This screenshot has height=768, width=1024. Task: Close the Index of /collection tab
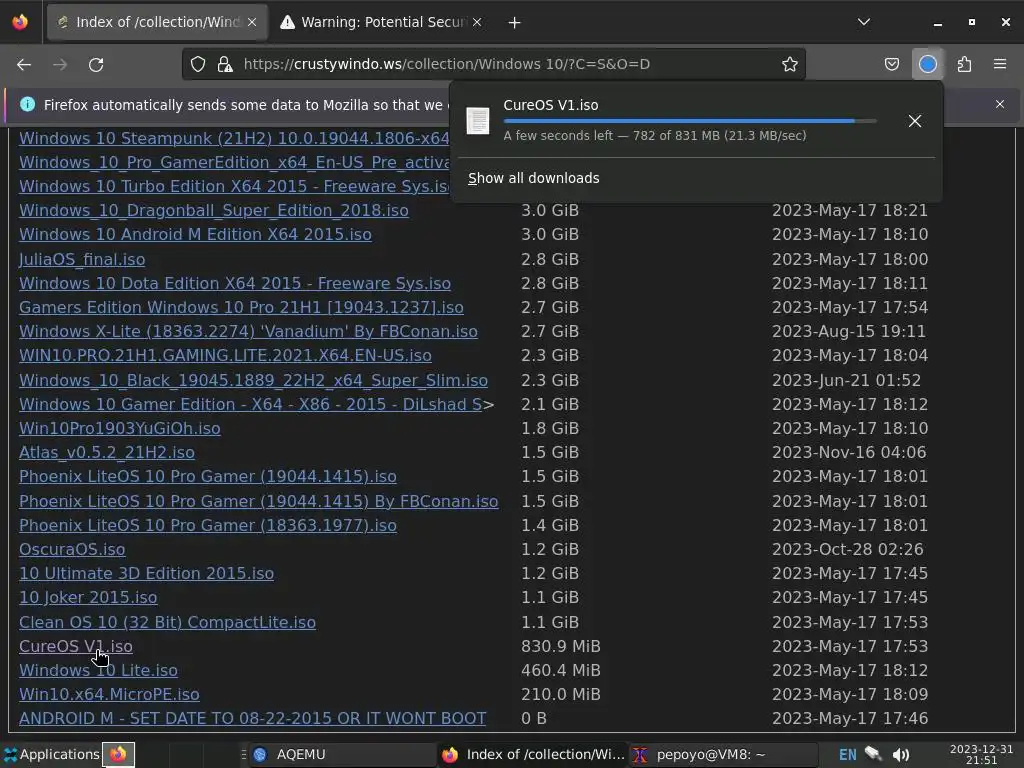click(x=252, y=22)
